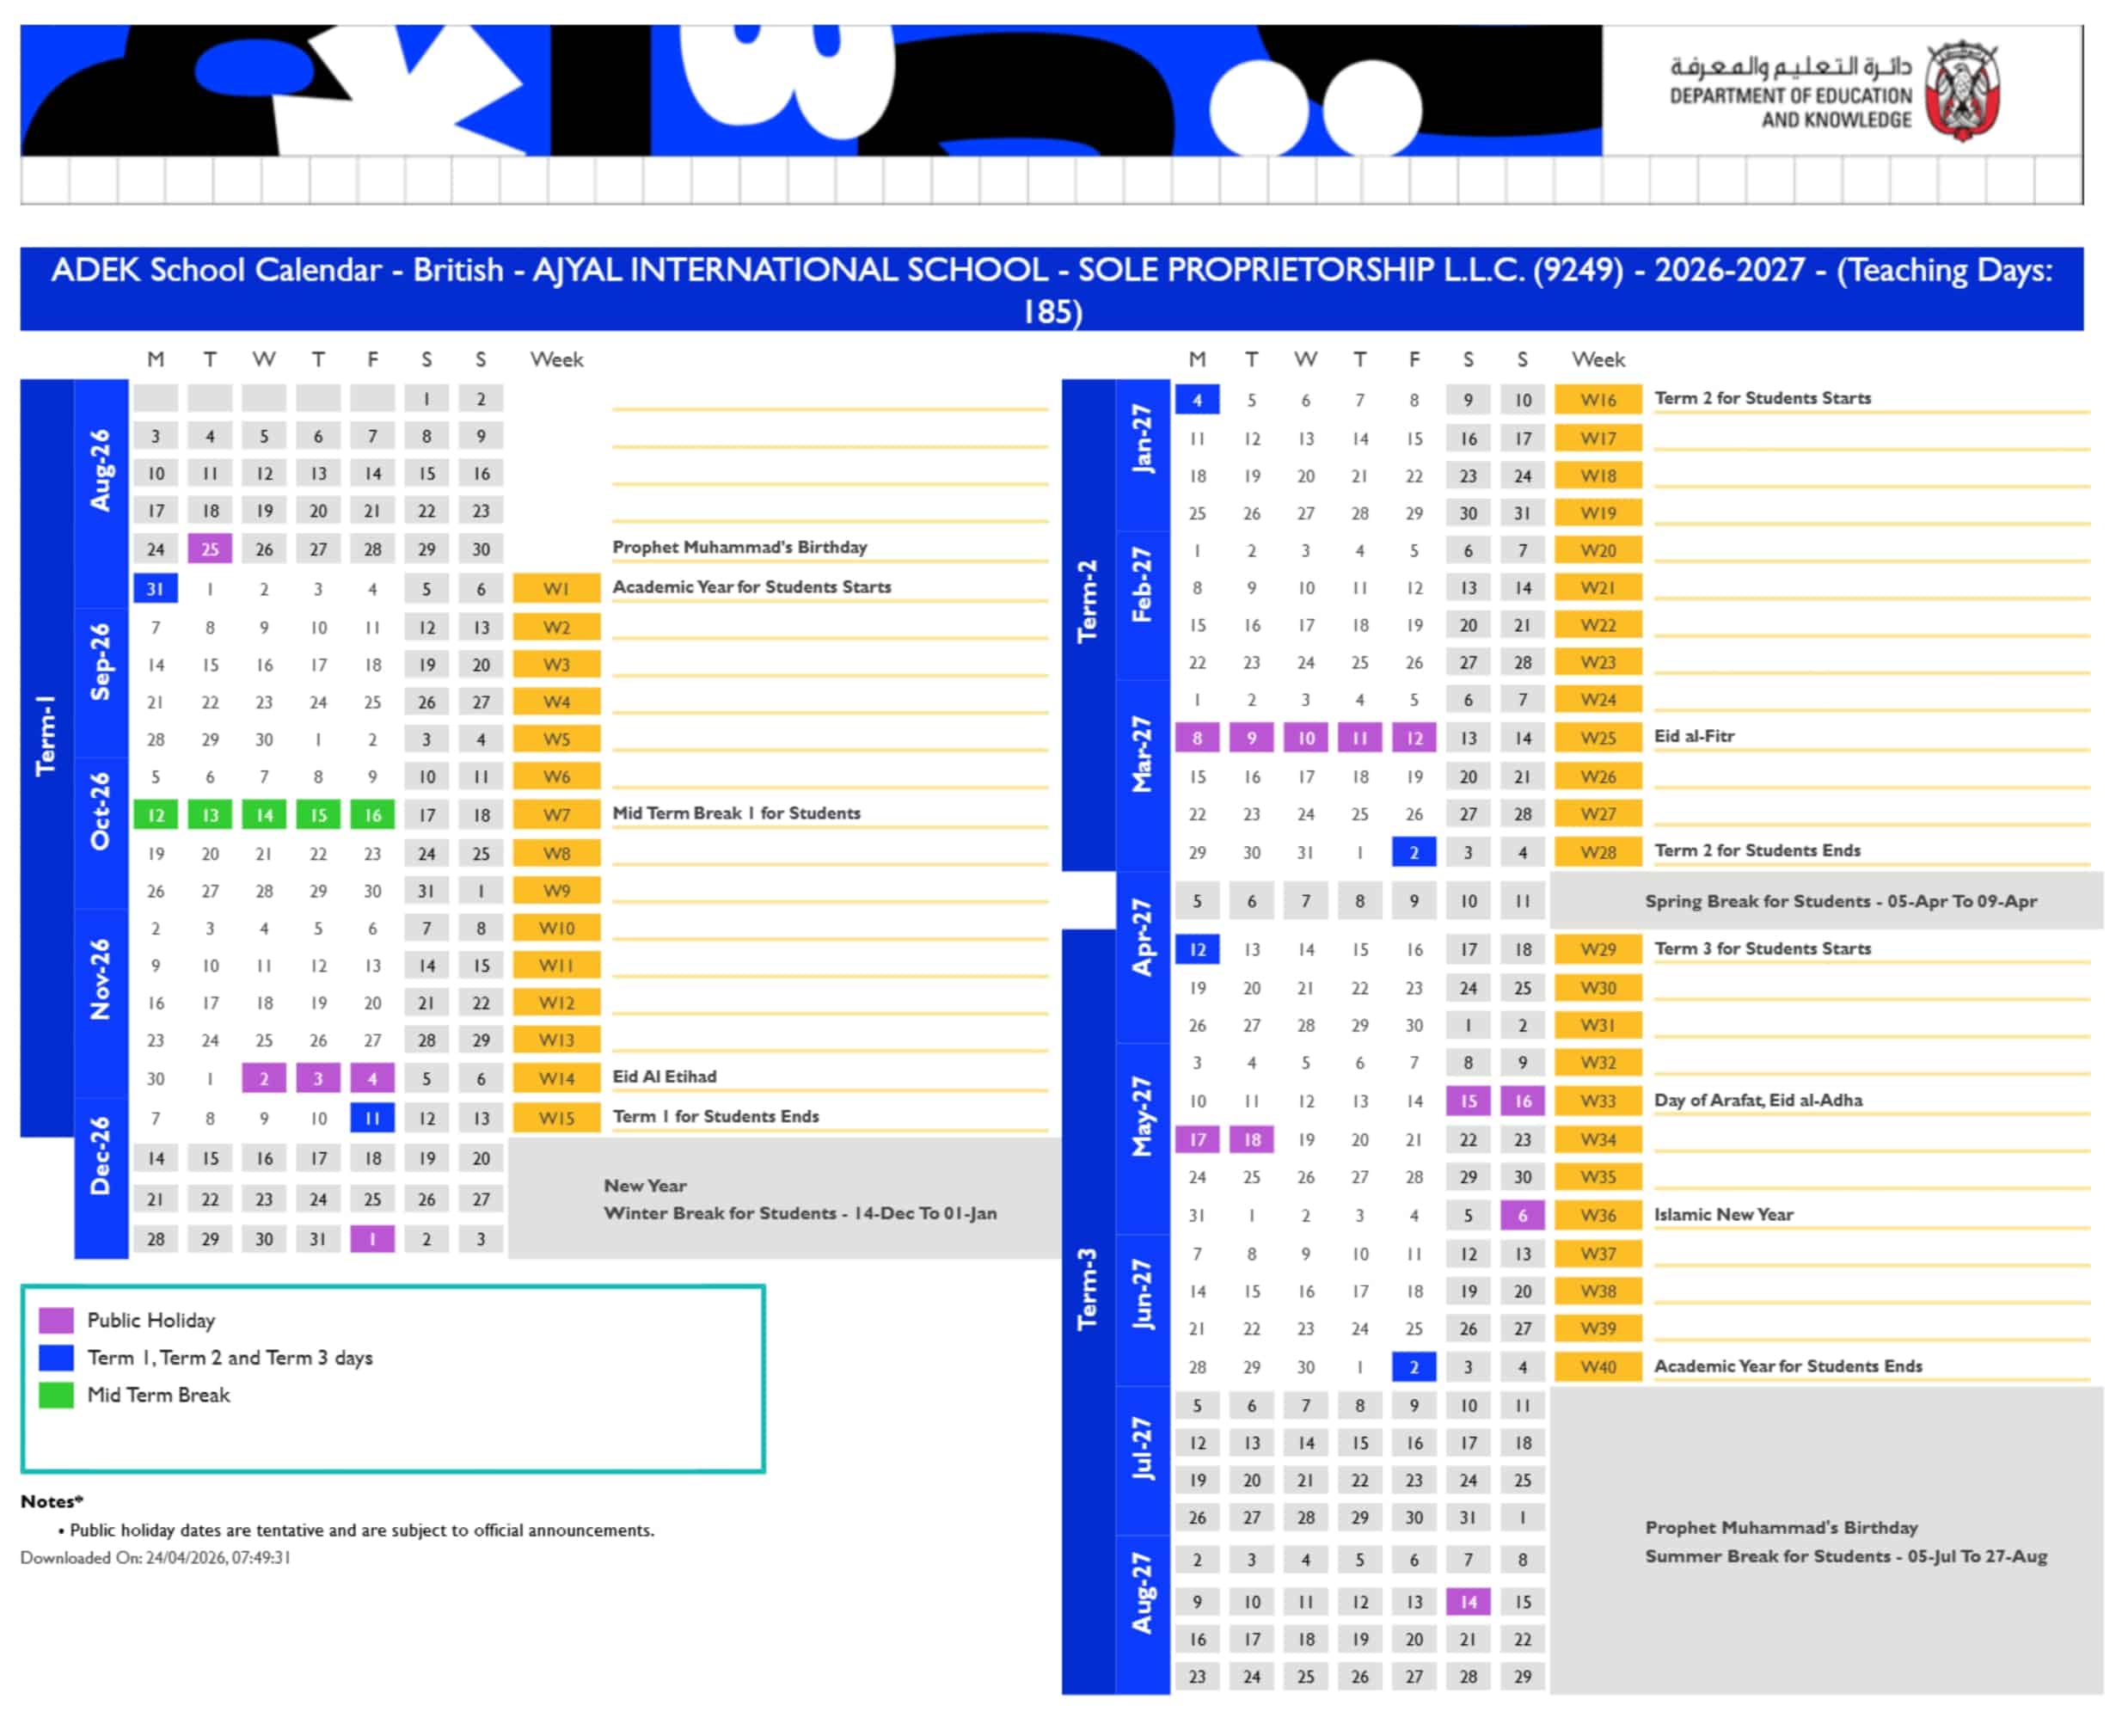Click the Dec-26 month label
The height and width of the screenshot is (1736, 2128).
(101, 1156)
